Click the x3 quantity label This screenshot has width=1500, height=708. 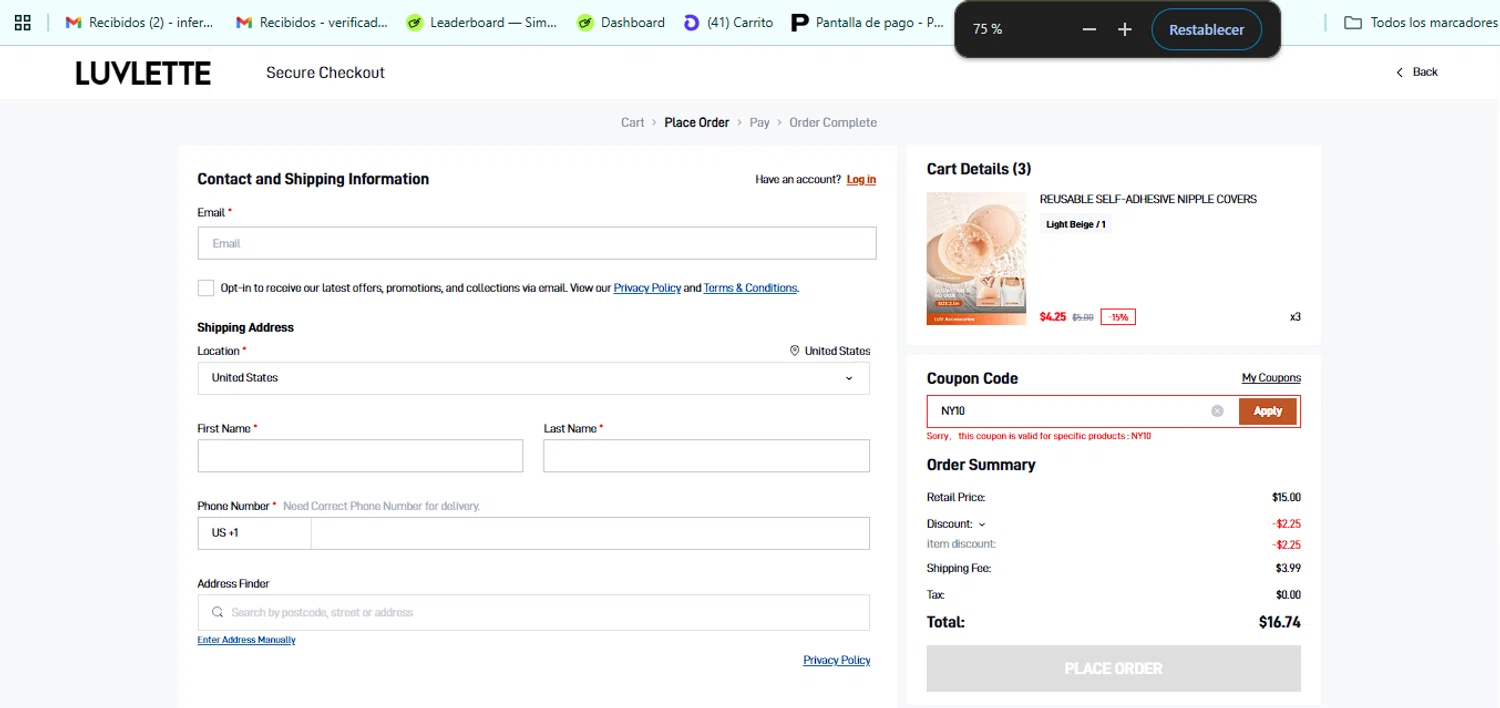tap(1295, 317)
